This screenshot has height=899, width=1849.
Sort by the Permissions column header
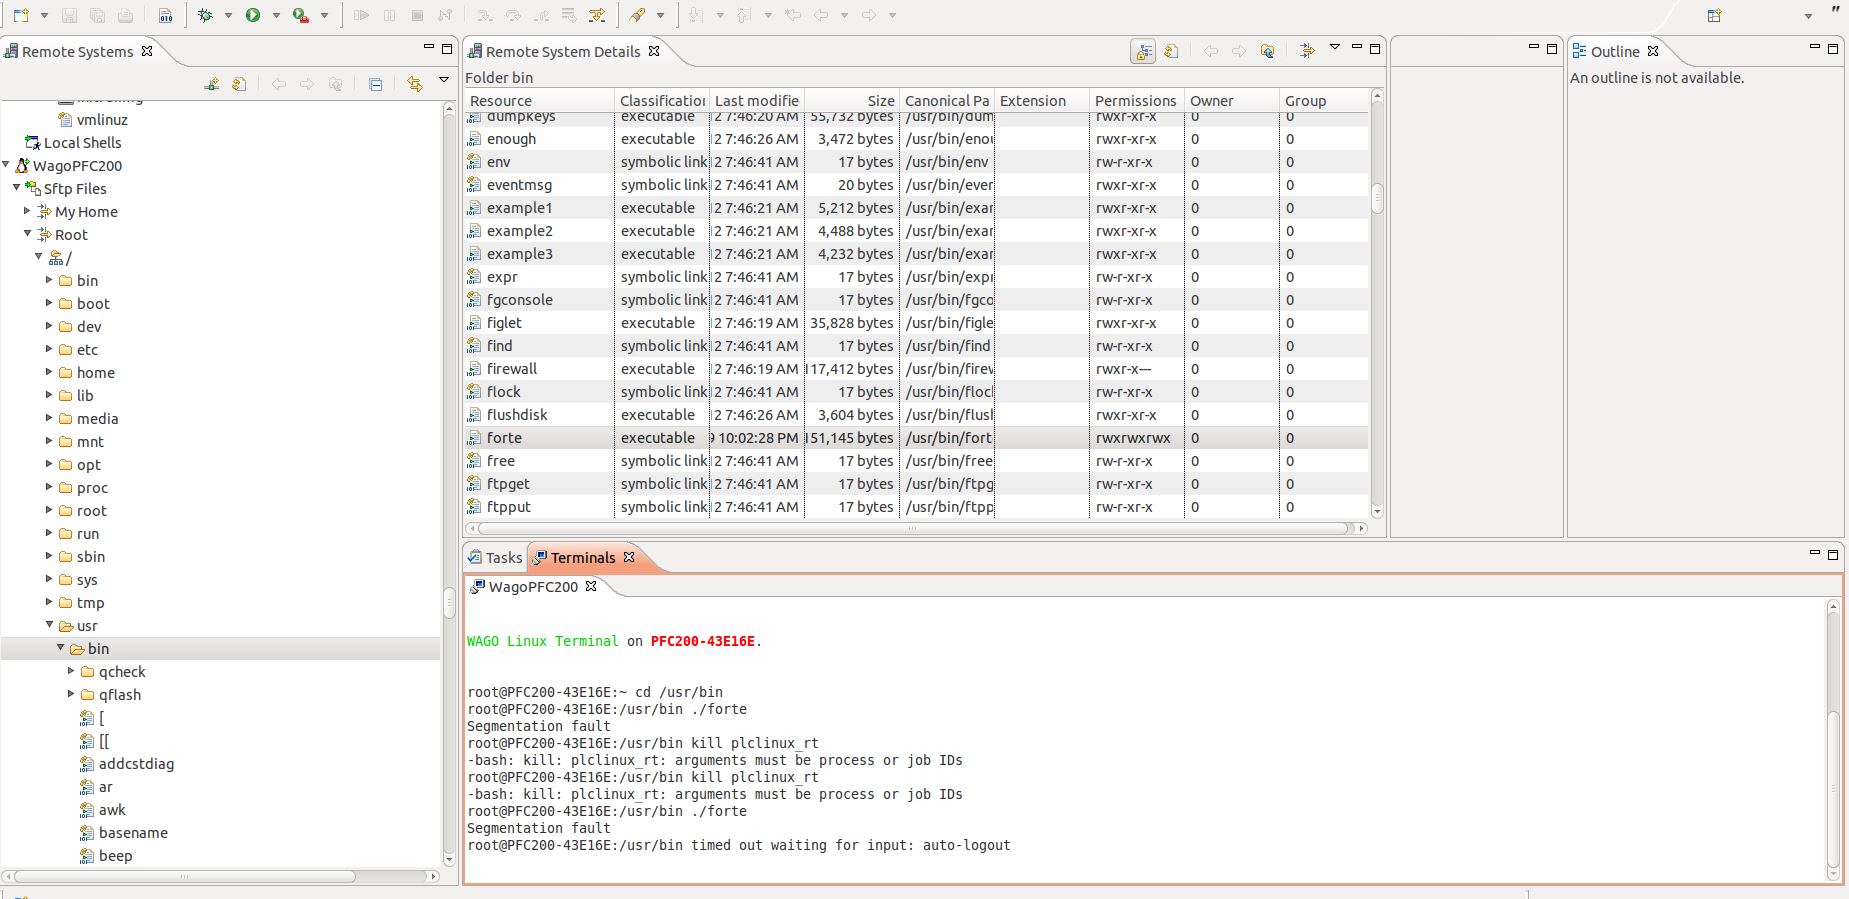tap(1135, 100)
